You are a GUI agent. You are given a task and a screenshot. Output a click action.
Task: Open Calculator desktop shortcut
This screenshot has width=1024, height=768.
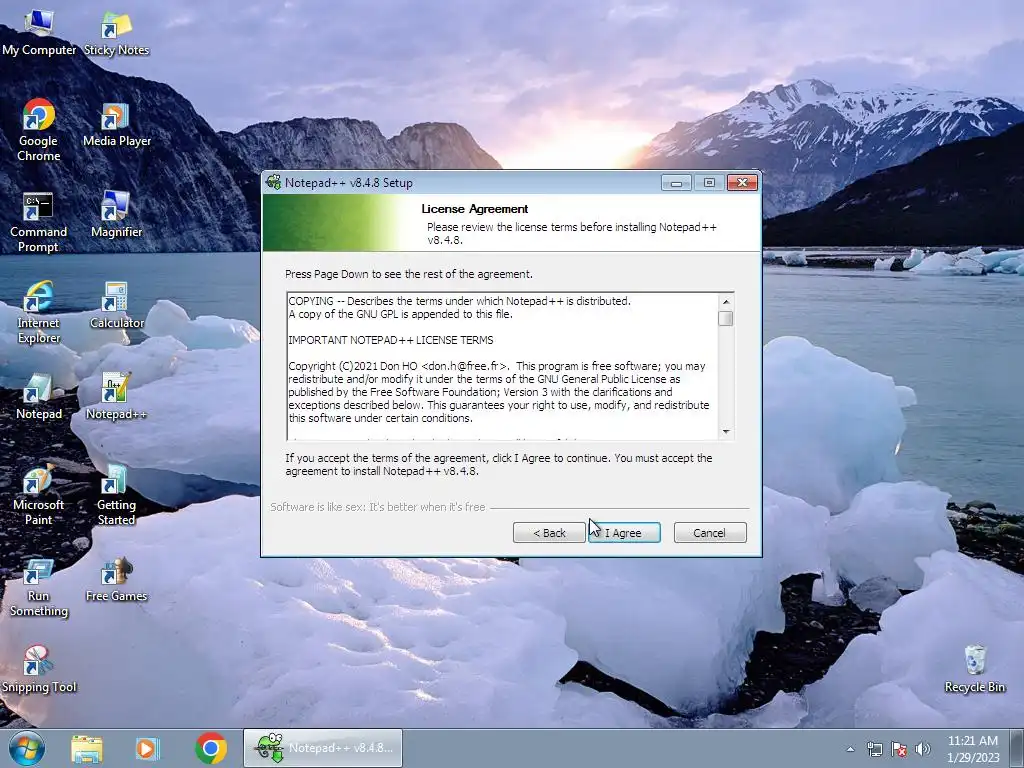pos(116,306)
